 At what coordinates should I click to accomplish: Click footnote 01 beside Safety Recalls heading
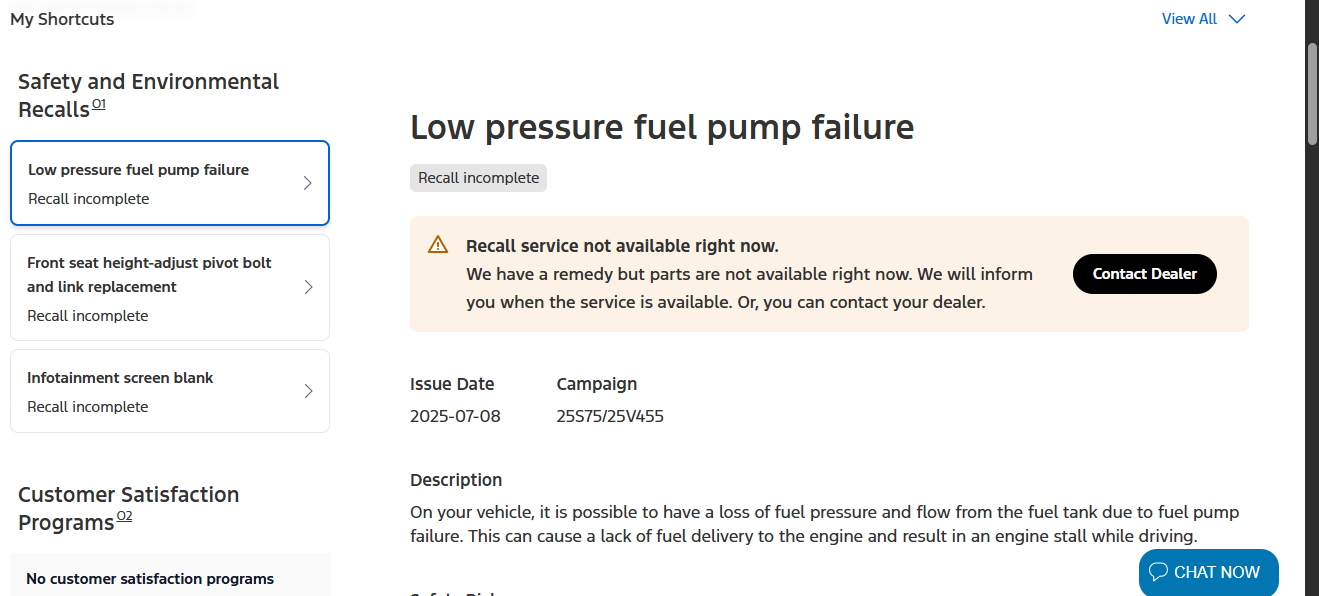99,104
